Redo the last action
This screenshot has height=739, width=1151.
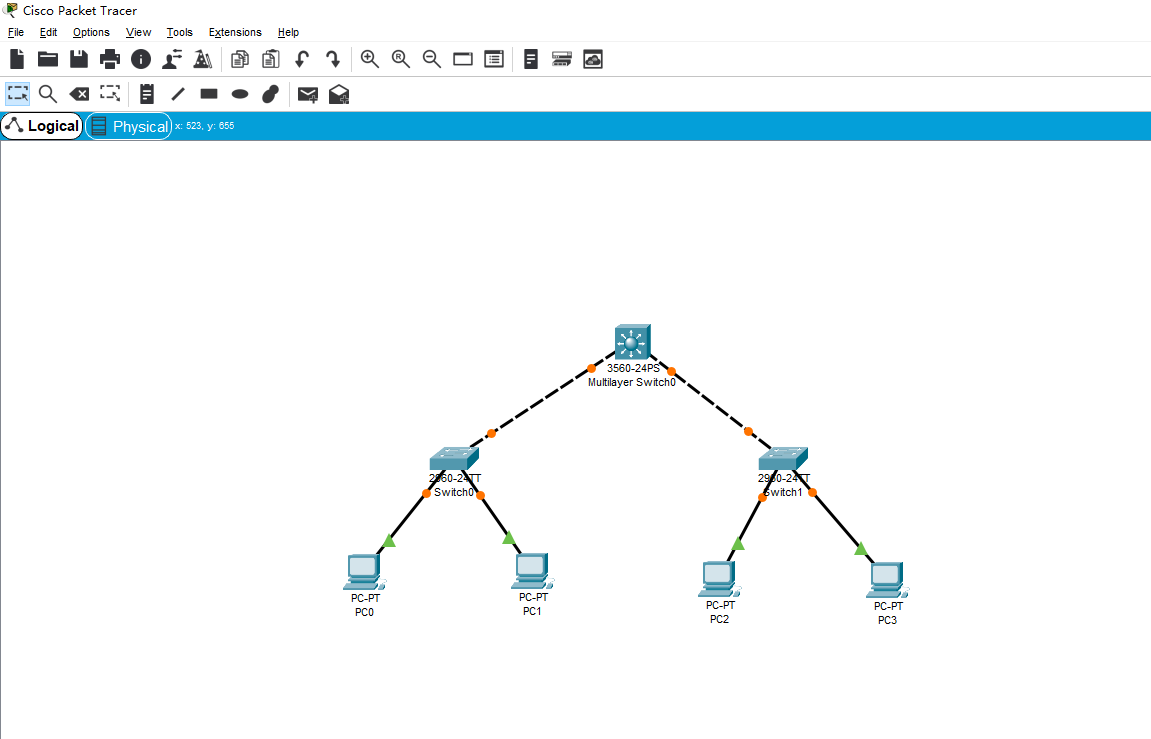333,59
